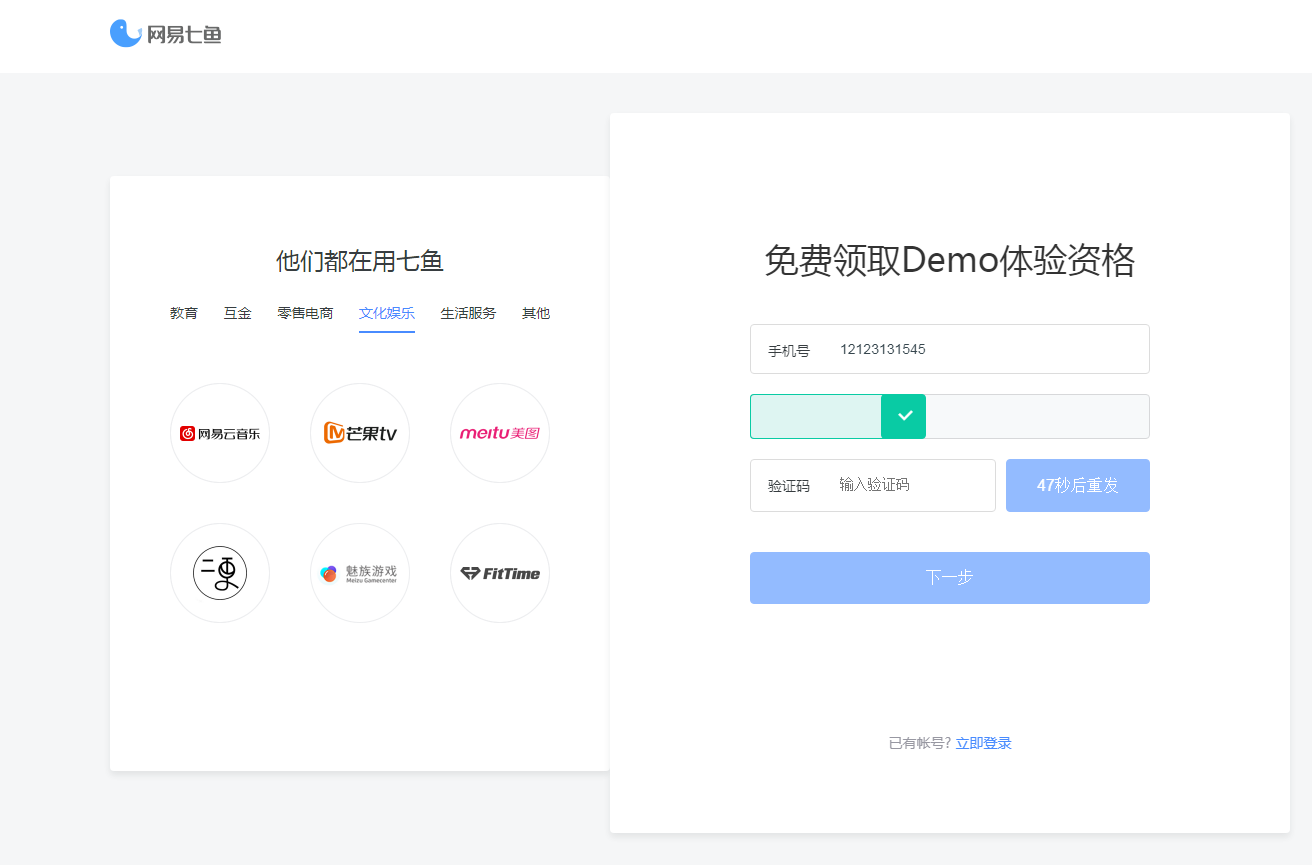The width and height of the screenshot is (1312, 865).
Task: Switch to the 其他 tab
Action: [x=536, y=313]
